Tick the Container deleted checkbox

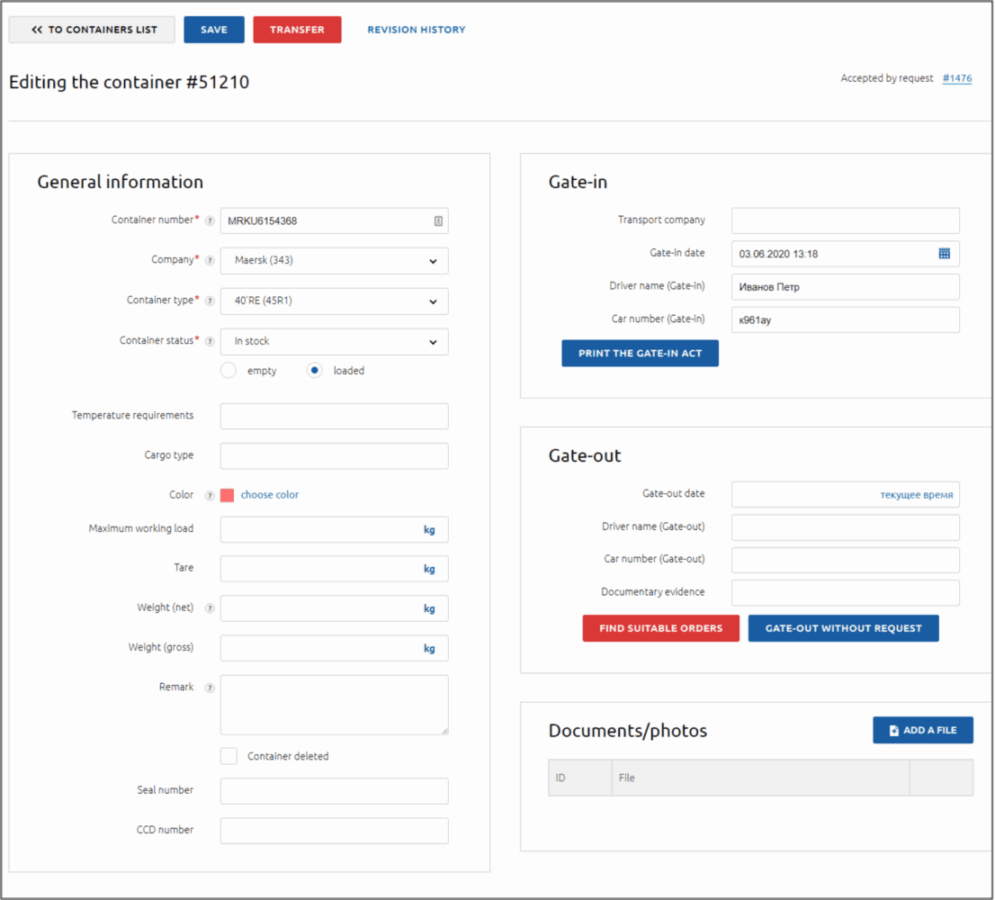coord(229,756)
